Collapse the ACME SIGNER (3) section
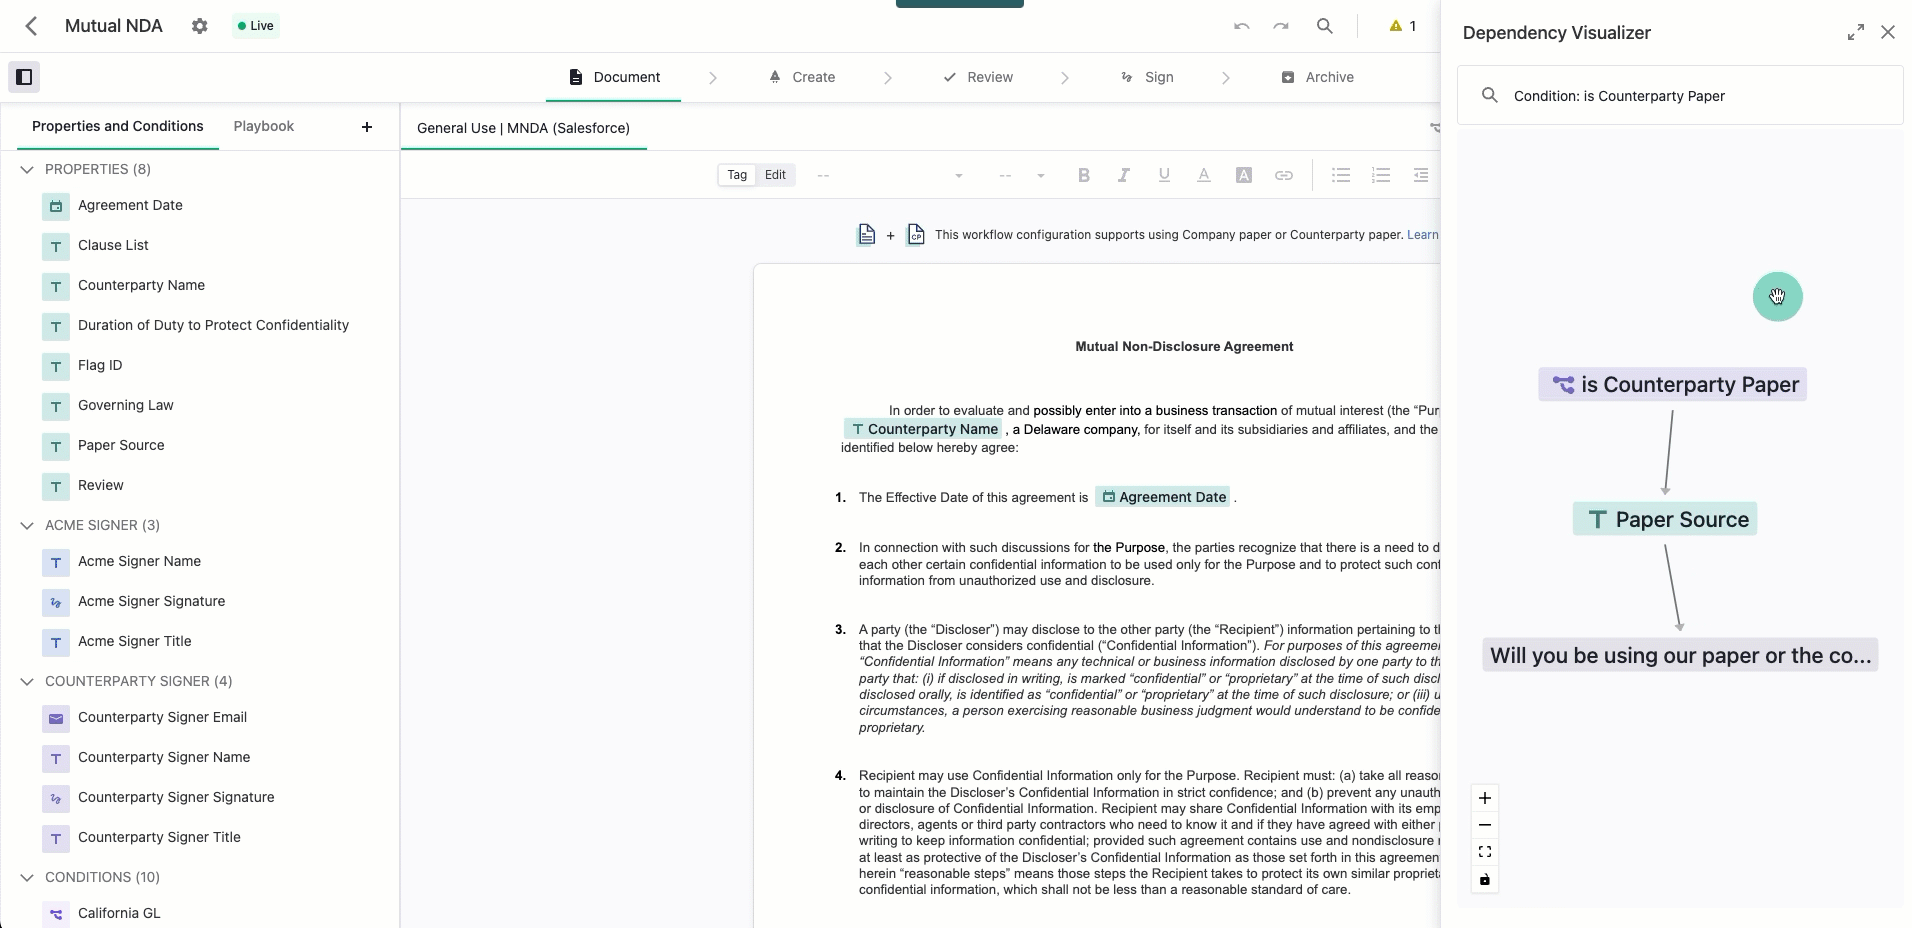This screenshot has width=1912, height=928. tap(27, 526)
